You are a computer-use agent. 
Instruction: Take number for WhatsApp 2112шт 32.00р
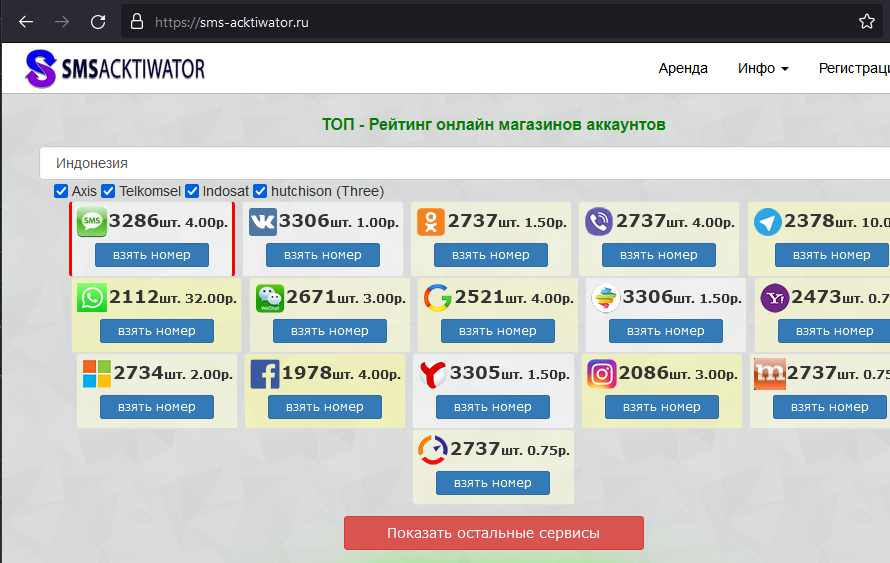click(x=157, y=331)
